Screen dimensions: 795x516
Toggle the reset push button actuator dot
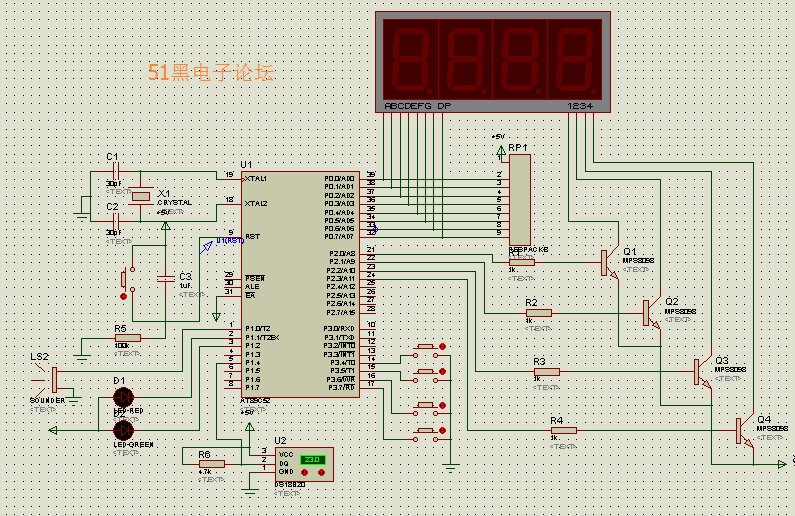click(124, 297)
